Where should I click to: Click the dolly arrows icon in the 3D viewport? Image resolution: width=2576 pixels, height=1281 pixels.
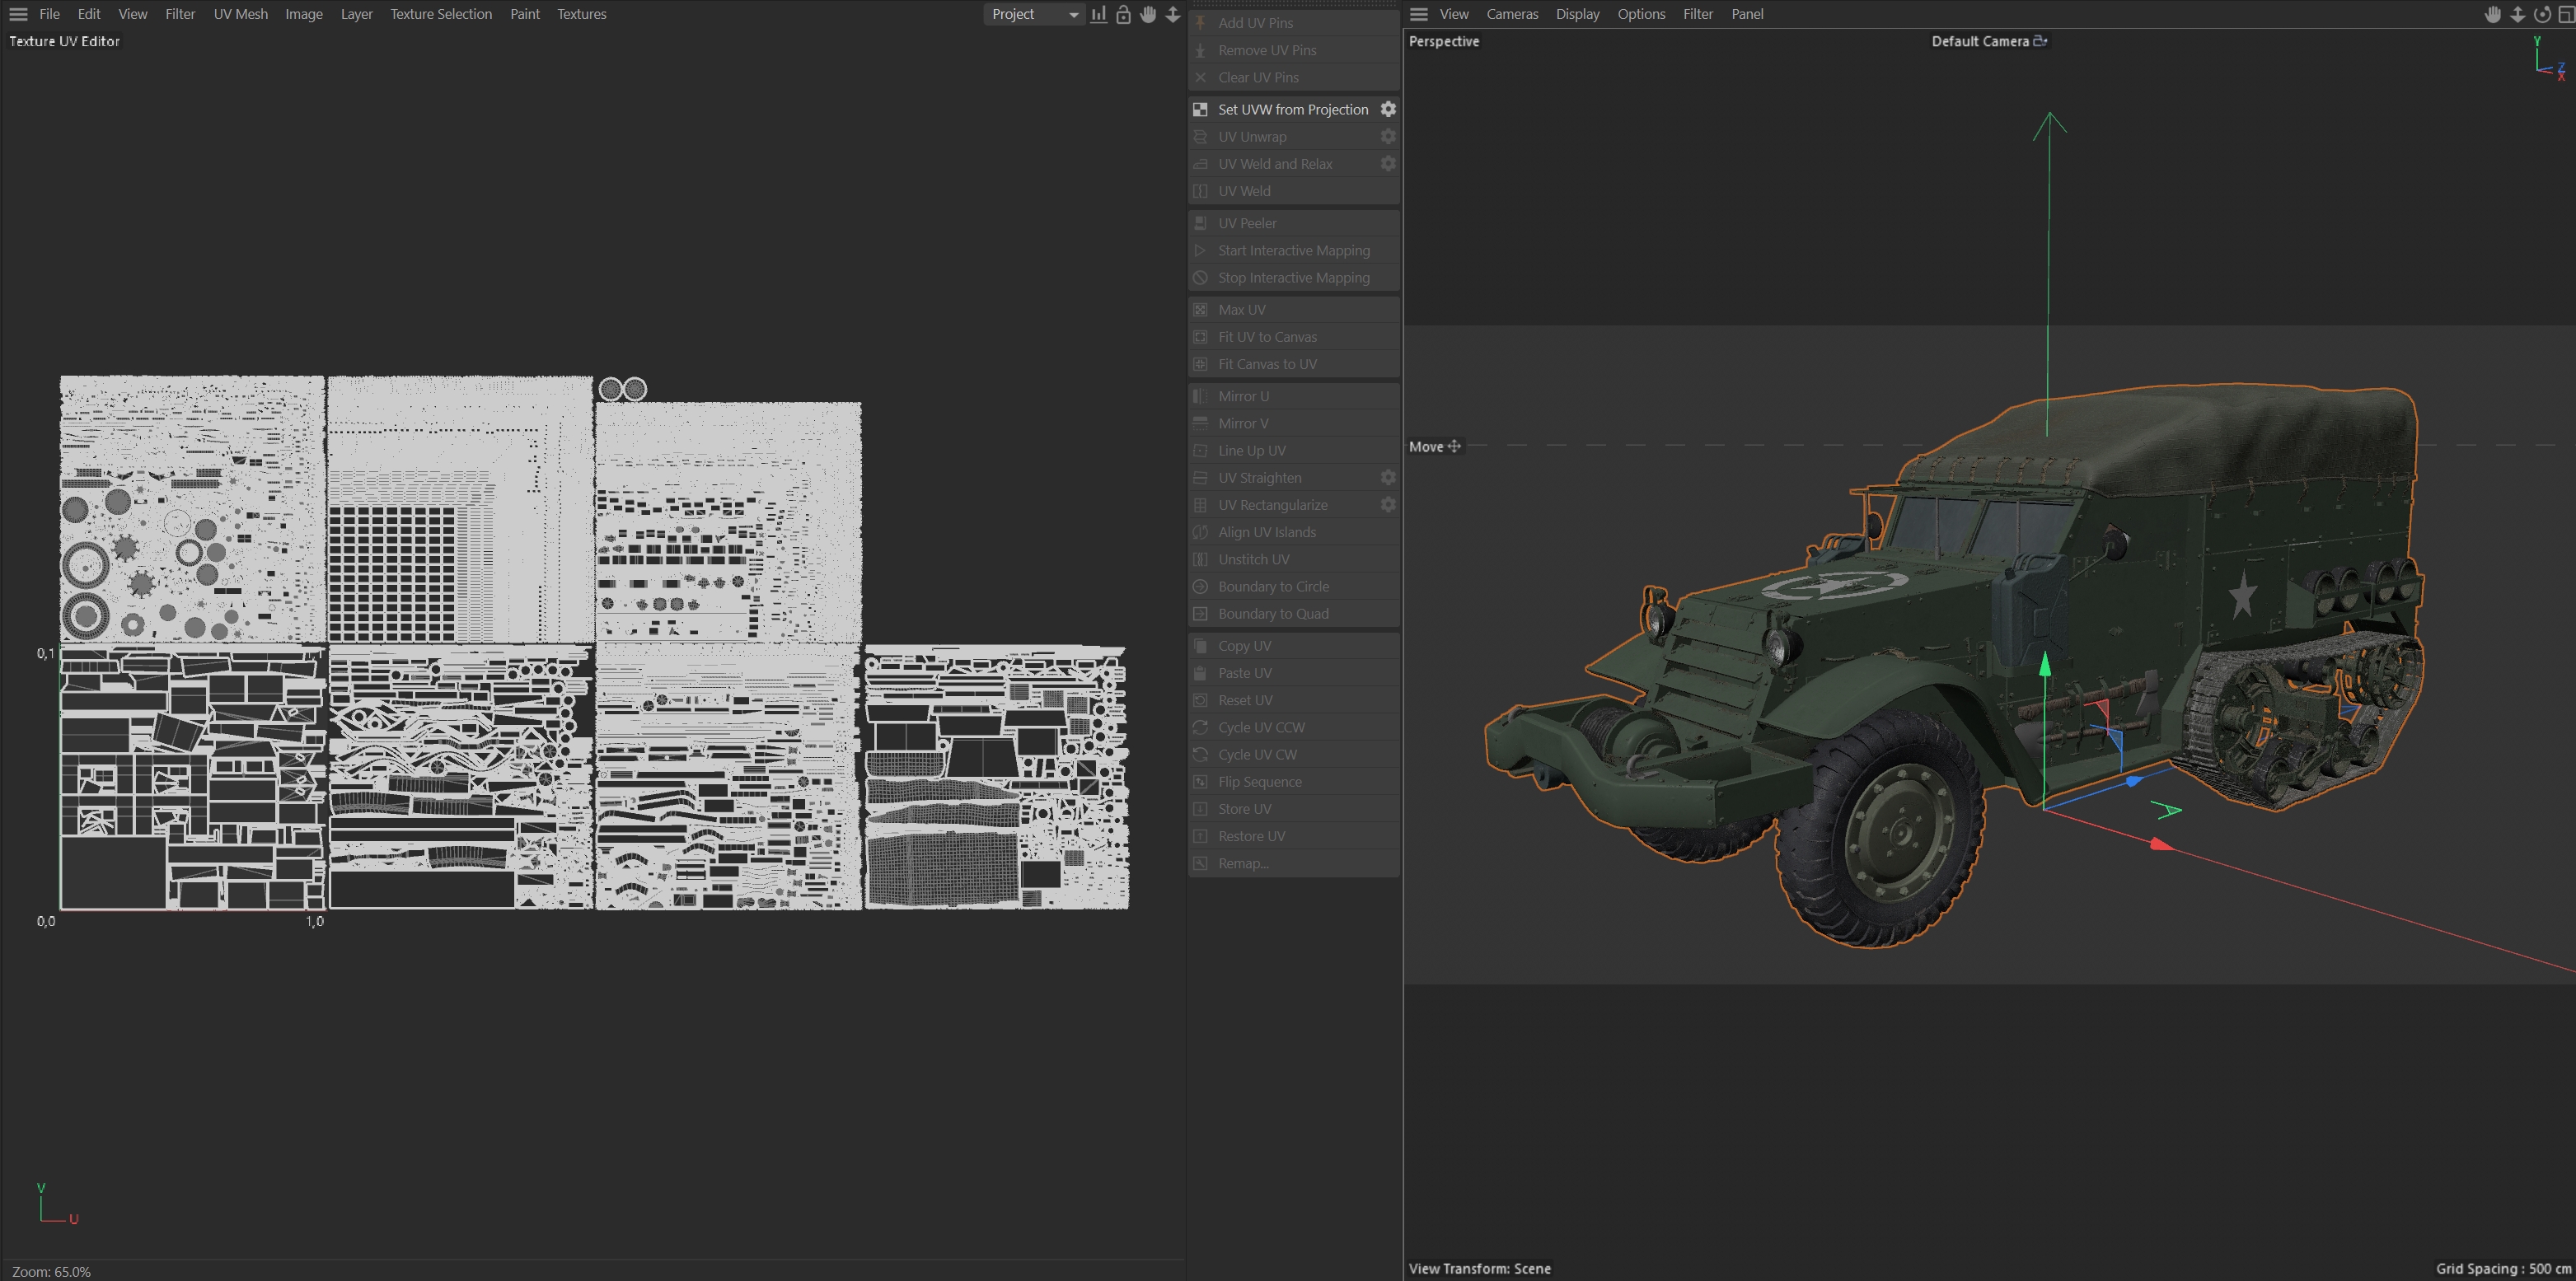pyautogui.click(x=2517, y=14)
